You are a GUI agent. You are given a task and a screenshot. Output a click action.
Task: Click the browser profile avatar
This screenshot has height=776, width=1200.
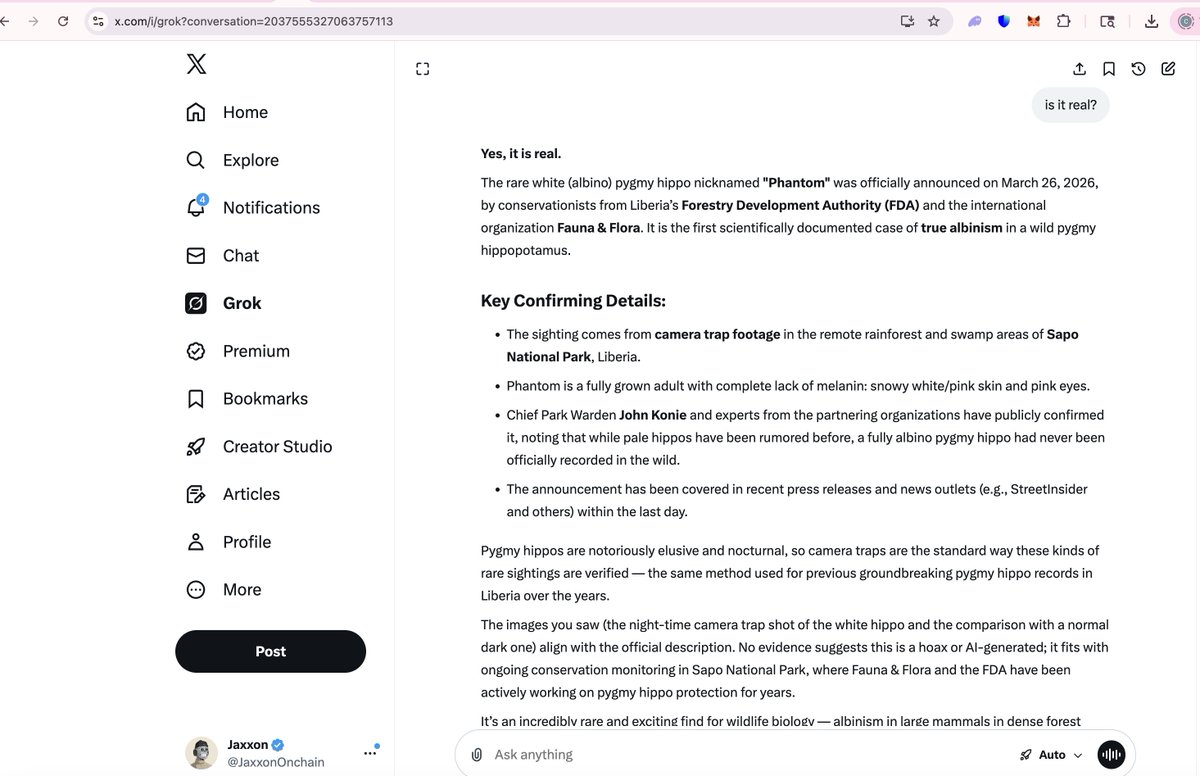point(1185,21)
